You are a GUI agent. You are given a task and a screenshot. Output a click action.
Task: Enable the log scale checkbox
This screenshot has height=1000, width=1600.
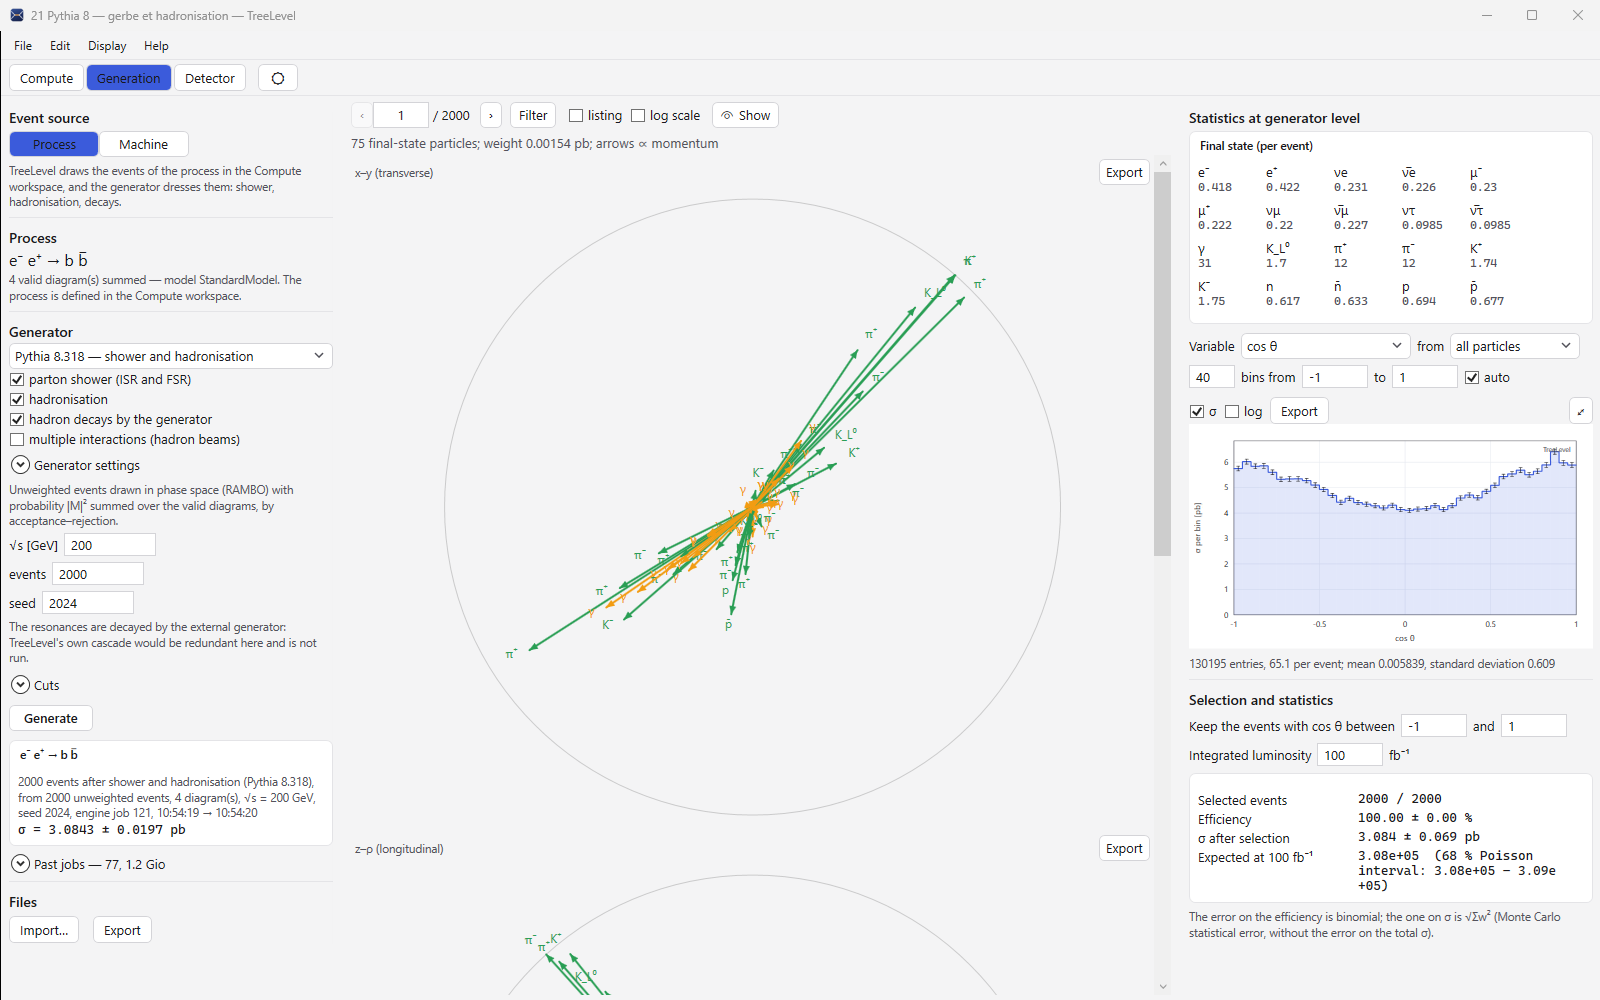coord(638,116)
